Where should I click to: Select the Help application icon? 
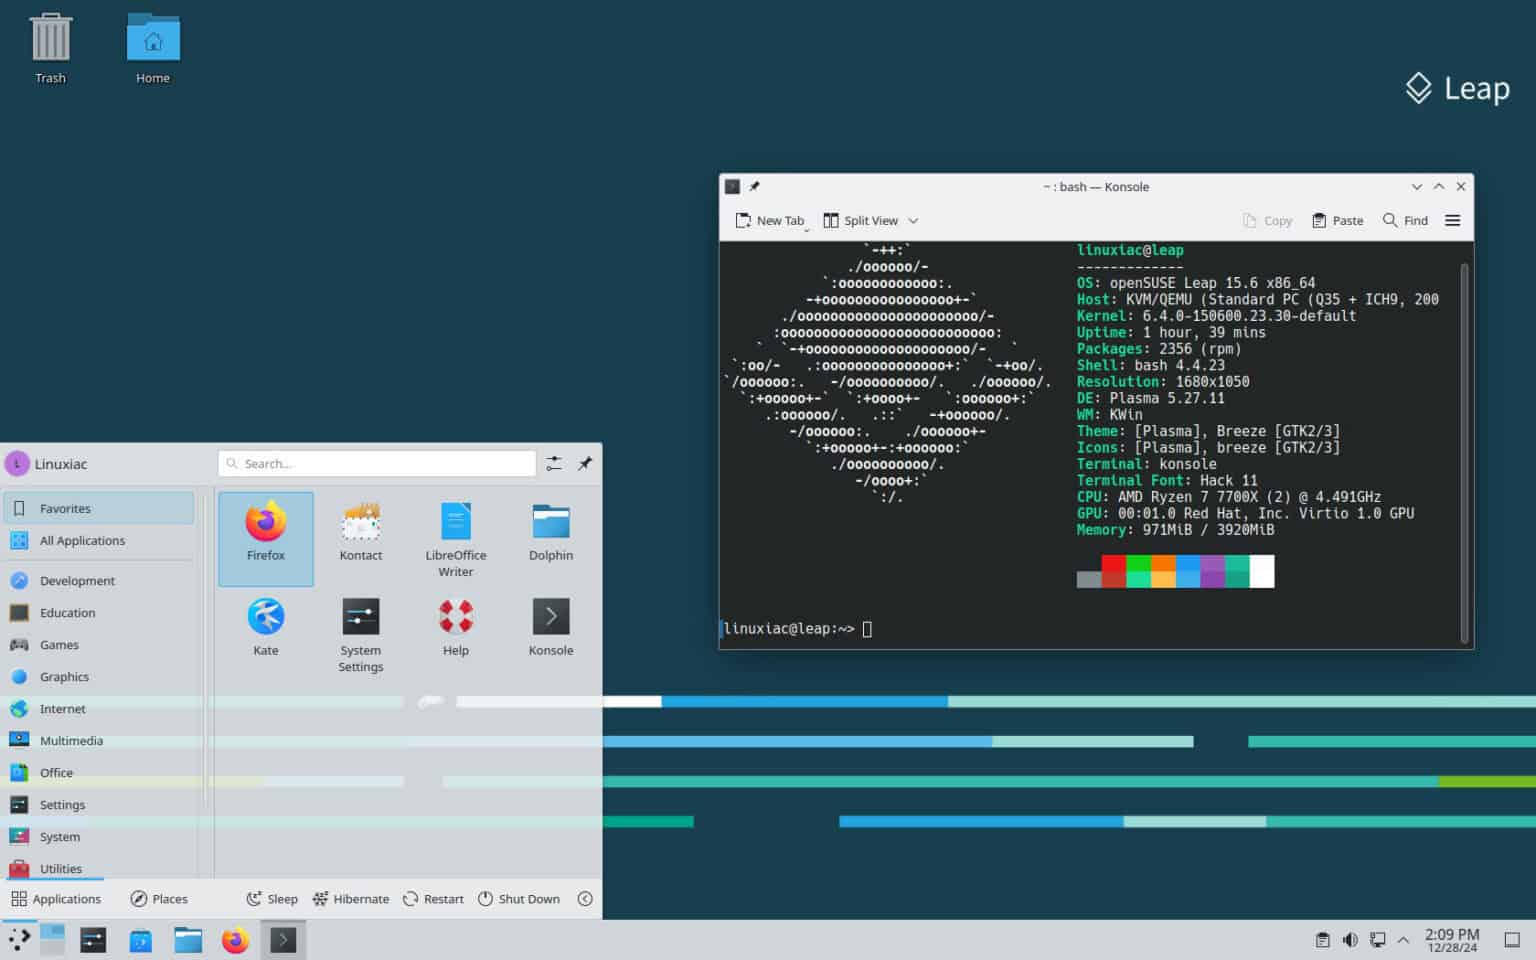click(455, 625)
